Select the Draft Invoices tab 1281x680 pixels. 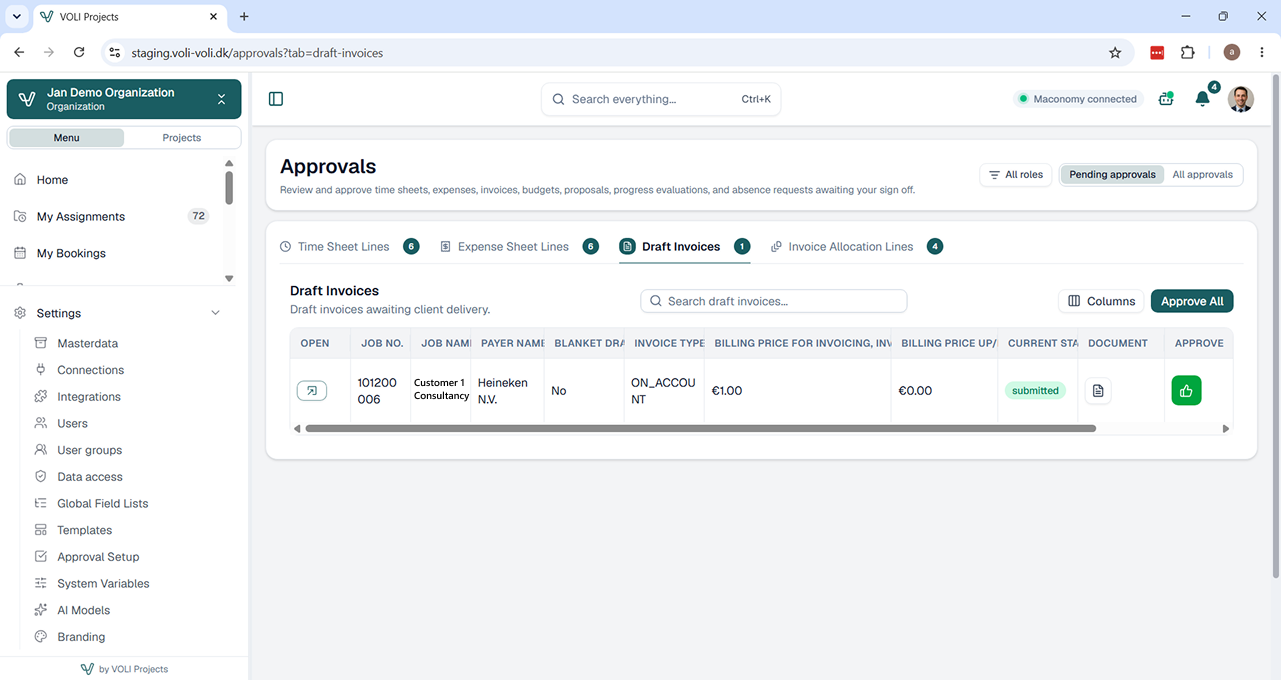(684, 247)
